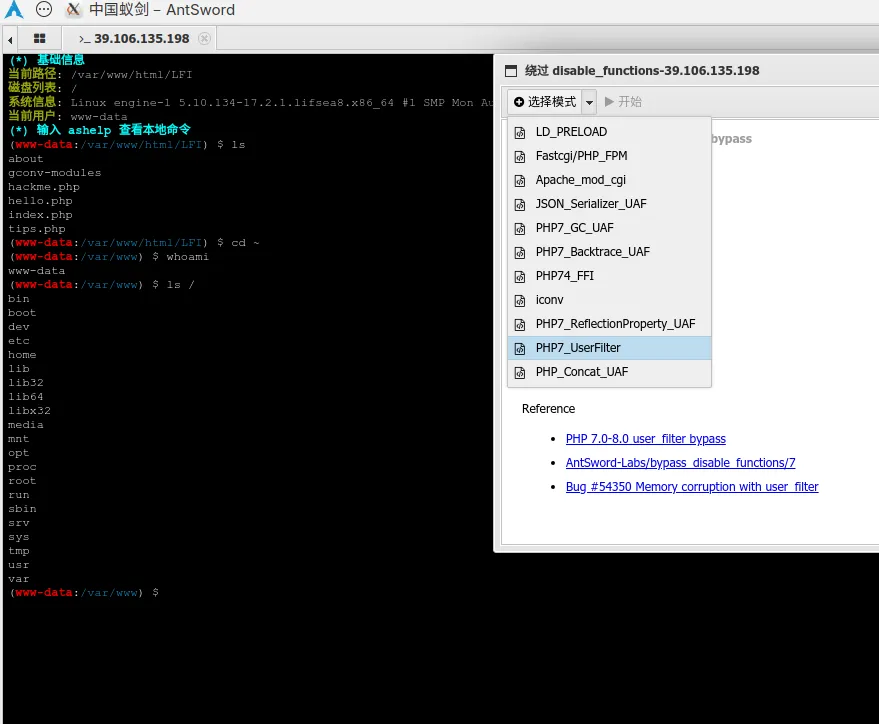This screenshot has width=879, height=724.
Task: Click file icon beside LD_PRELOAD
Action: (x=520, y=133)
